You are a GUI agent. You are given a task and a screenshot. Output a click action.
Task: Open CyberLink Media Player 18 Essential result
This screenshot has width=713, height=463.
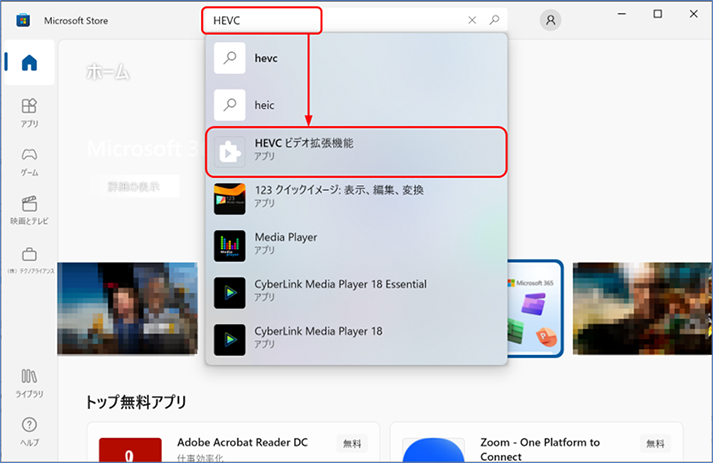[x=356, y=292]
